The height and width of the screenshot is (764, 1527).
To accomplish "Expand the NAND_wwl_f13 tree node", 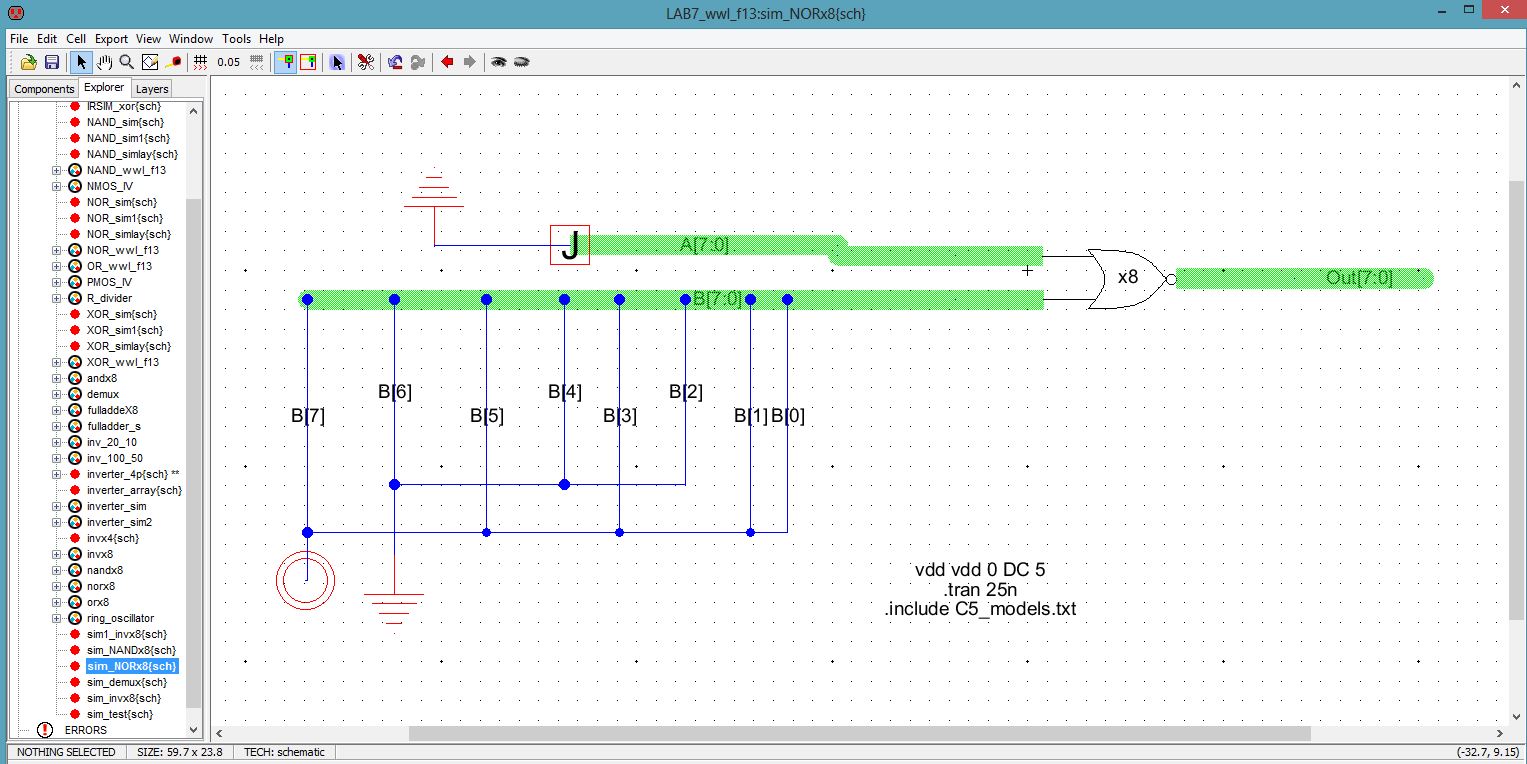I will [57, 170].
